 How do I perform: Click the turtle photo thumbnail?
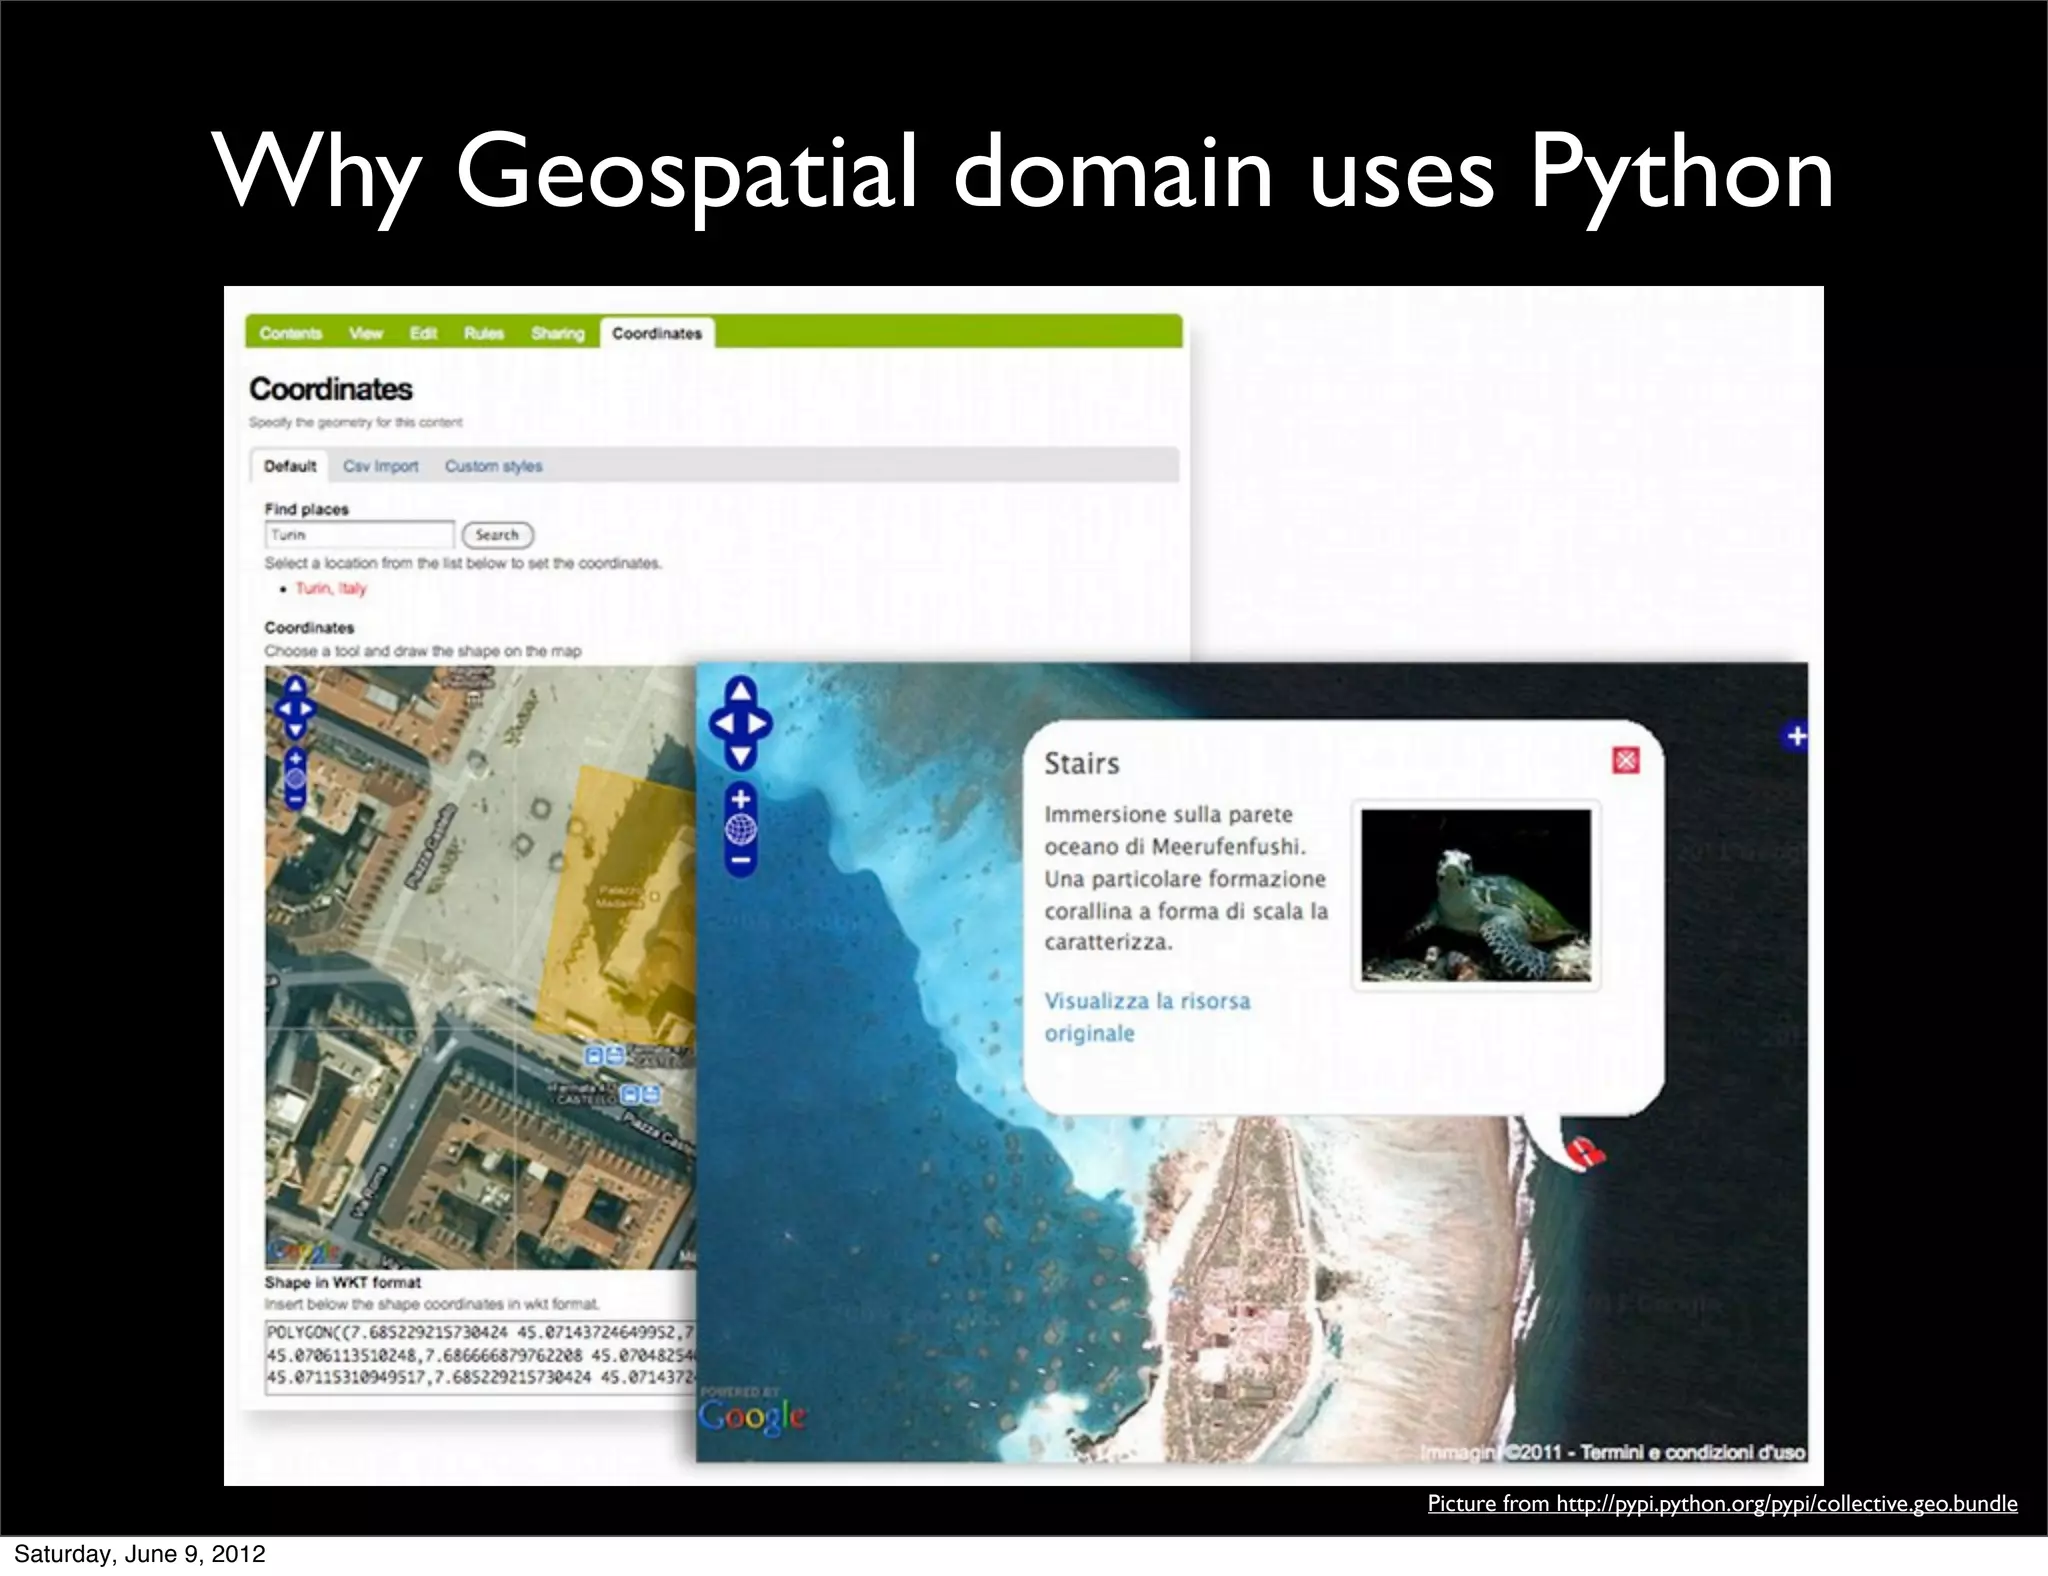point(1475,895)
